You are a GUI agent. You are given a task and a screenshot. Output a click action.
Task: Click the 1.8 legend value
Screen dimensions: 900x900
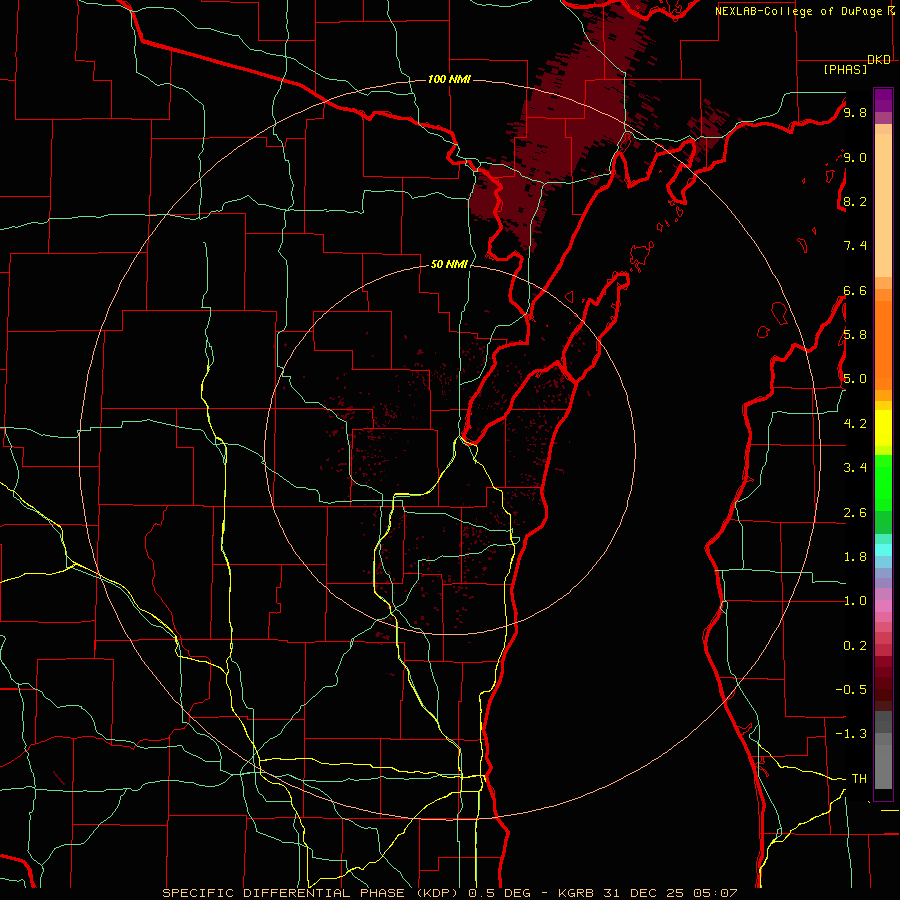click(x=855, y=557)
